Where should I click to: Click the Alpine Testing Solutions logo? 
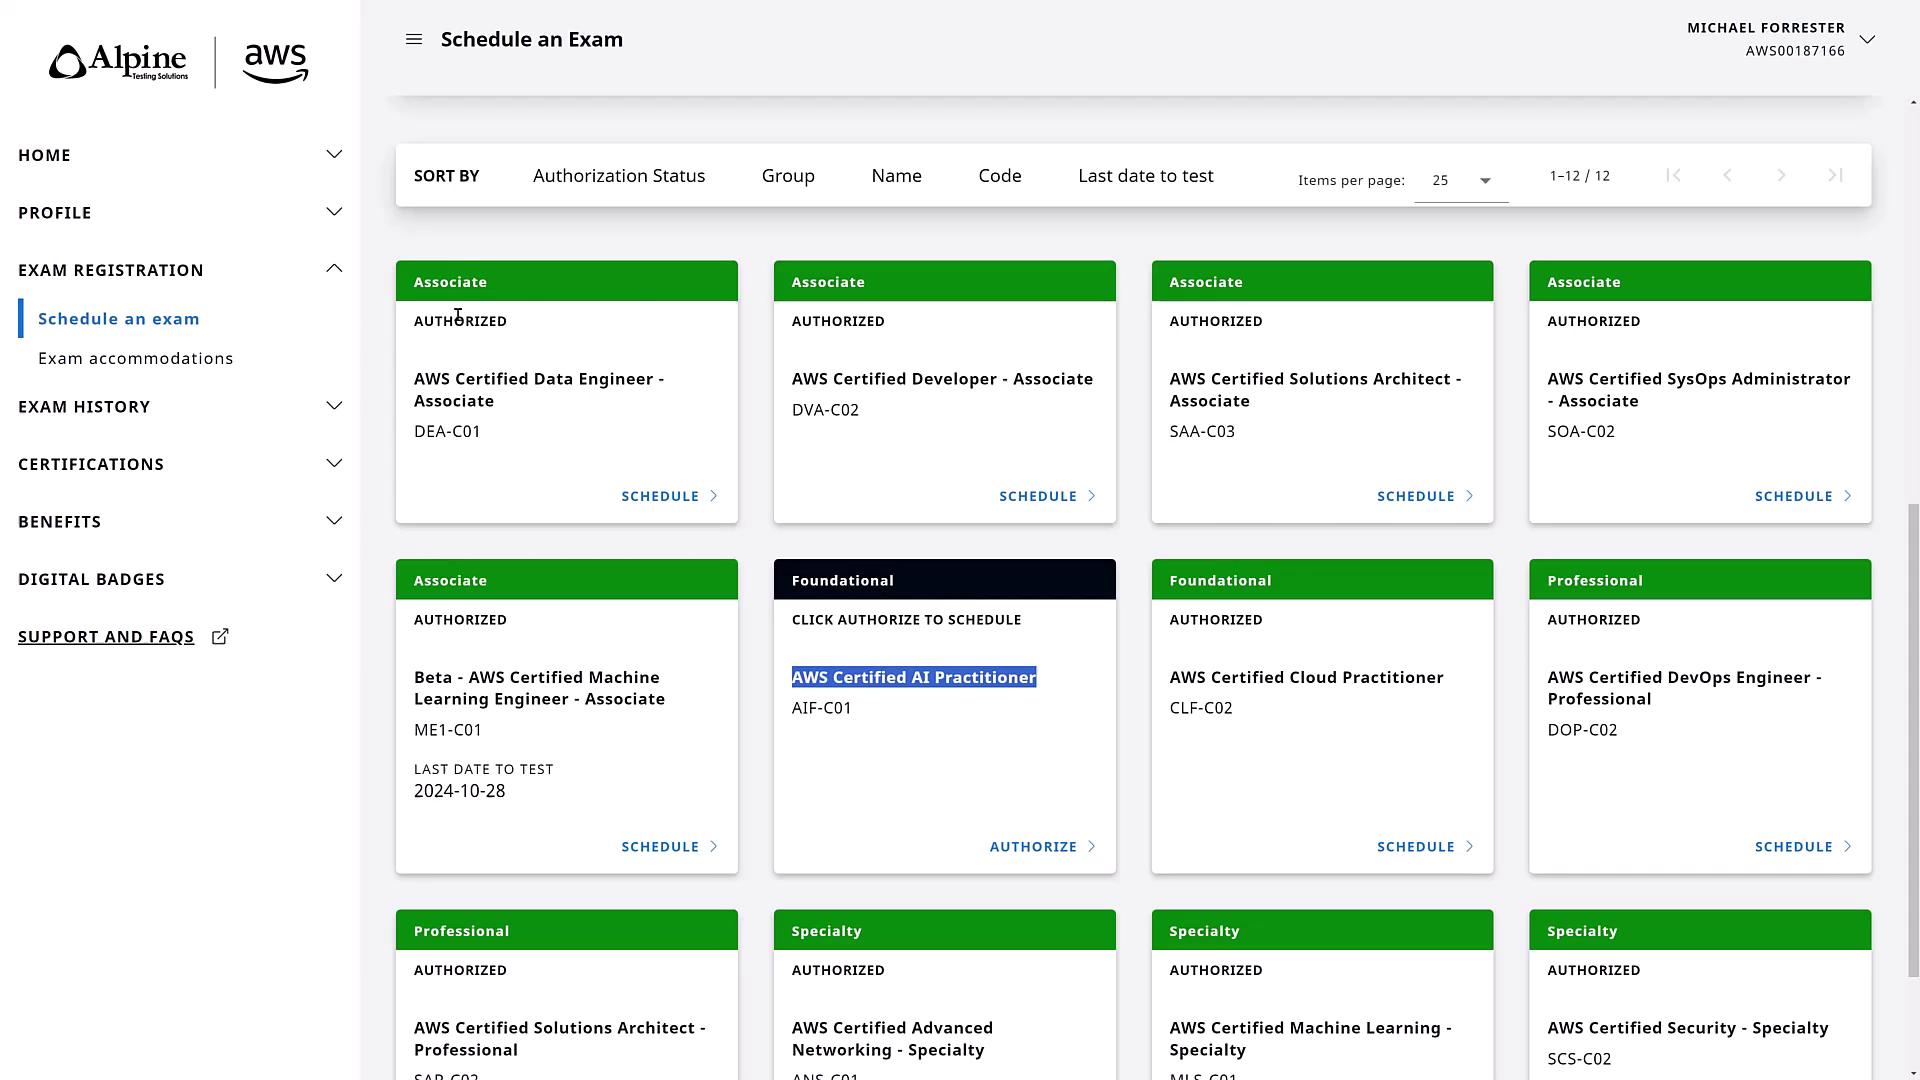pyautogui.click(x=119, y=63)
